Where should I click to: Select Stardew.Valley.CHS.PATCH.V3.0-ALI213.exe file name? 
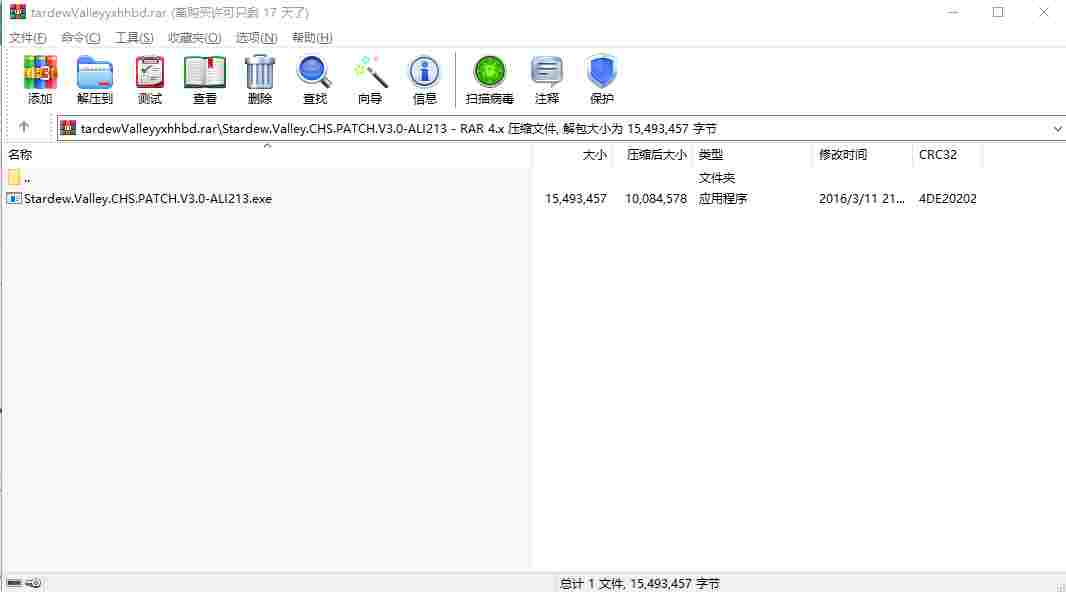coord(148,198)
